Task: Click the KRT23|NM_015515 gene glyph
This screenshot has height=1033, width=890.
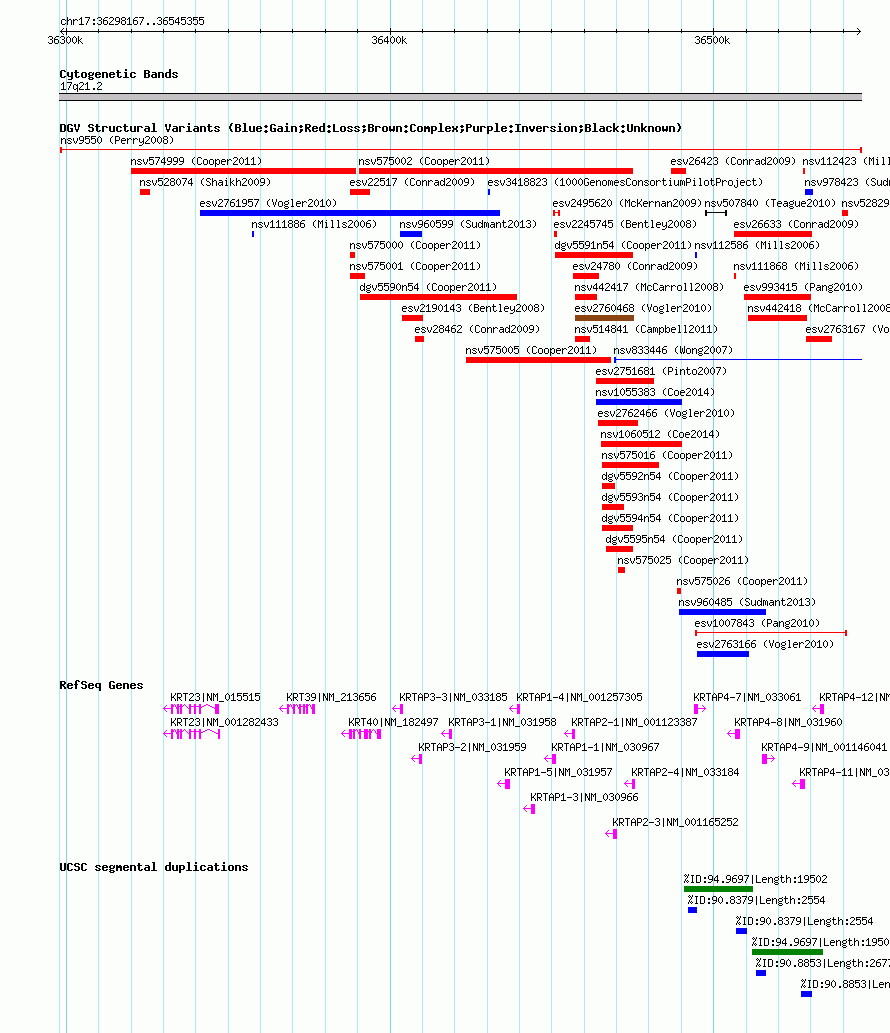Action: click(192, 710)
